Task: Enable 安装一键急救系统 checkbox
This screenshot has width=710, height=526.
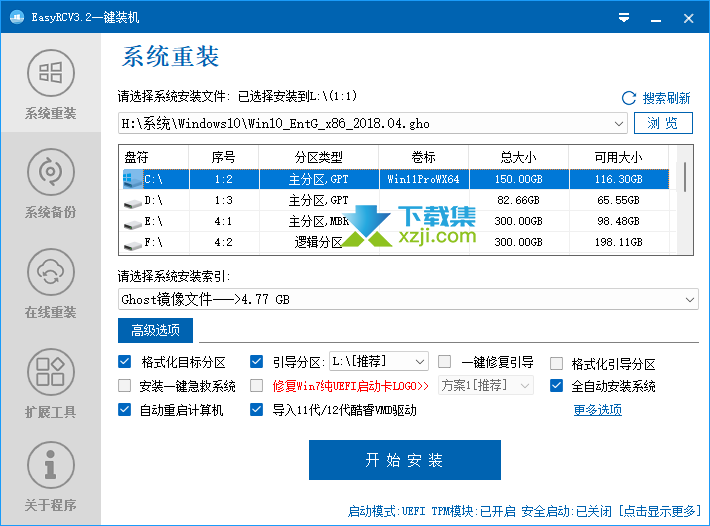Action: pos(125,385)
